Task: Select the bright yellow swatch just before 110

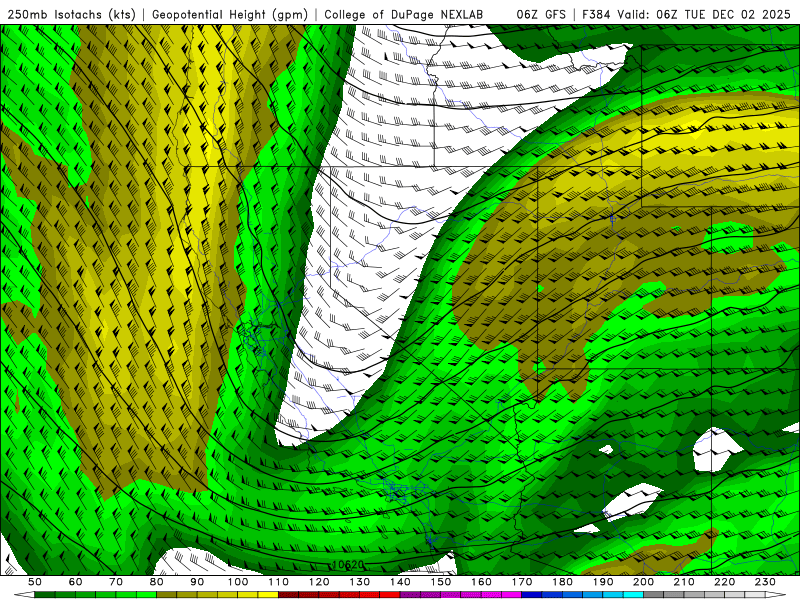Action: pyautogui.click(x=268, y=595)
